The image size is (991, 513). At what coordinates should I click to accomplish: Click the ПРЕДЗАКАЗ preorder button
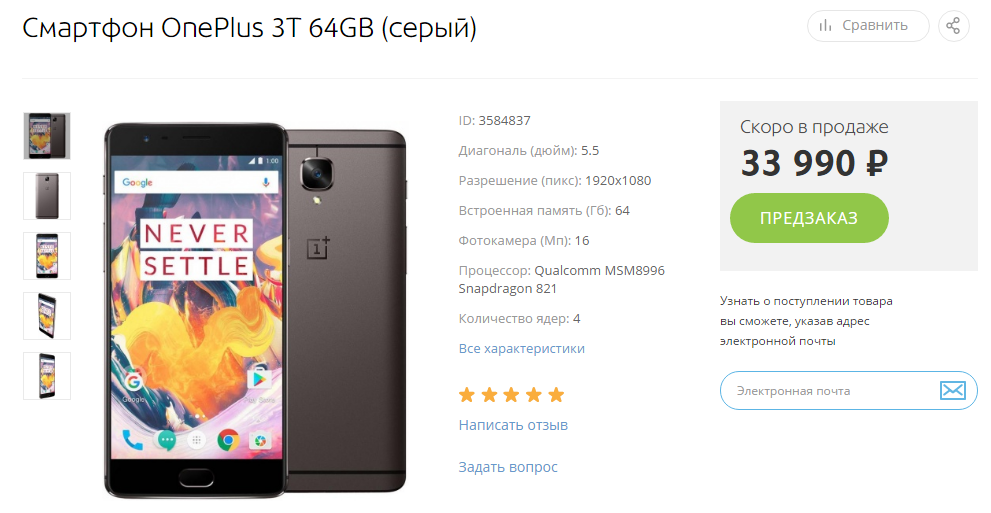pos(809,218)
